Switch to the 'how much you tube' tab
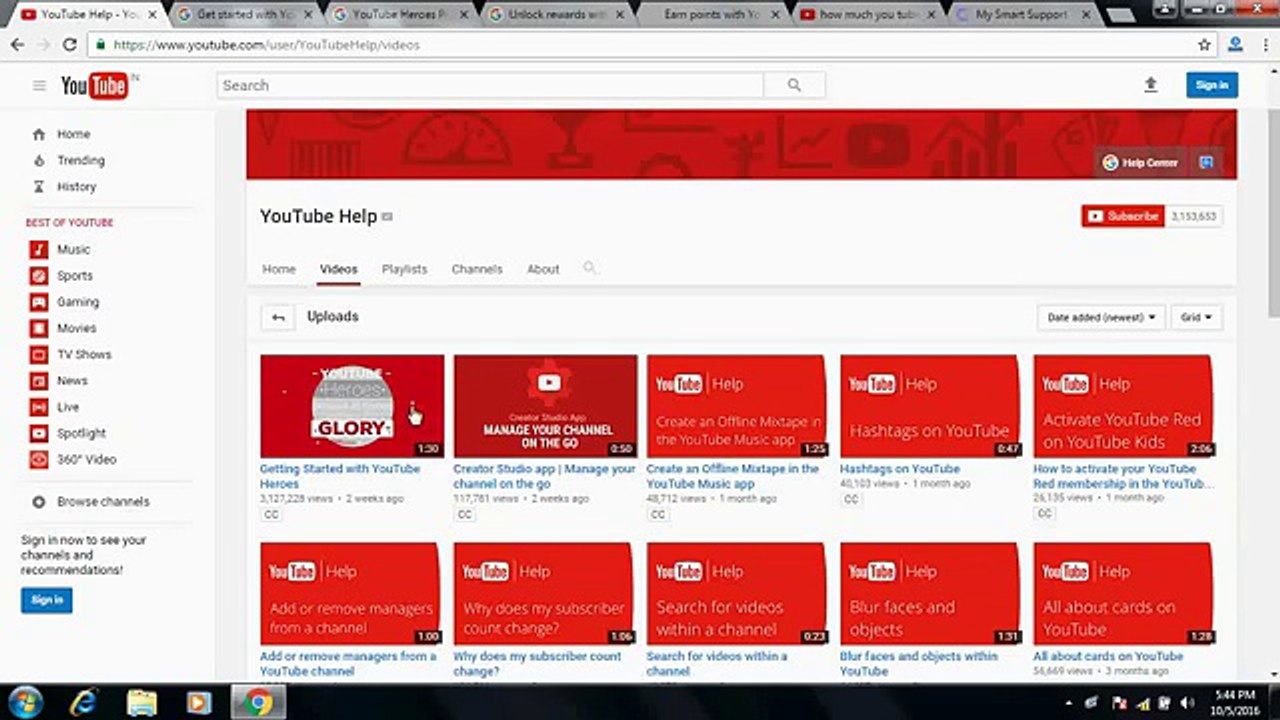Screen dimensions: 1280x720 868,14
